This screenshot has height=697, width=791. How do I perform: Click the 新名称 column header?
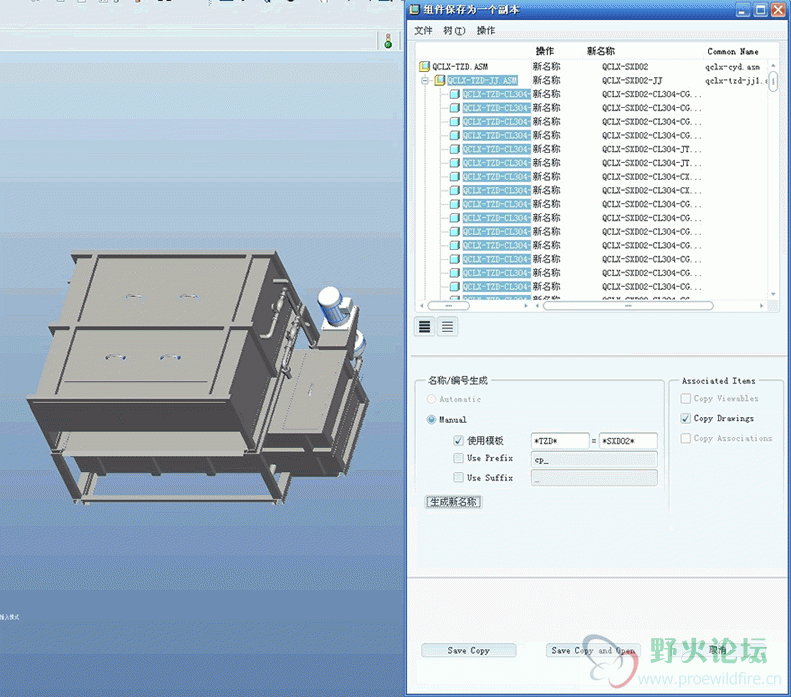point(600,51)
